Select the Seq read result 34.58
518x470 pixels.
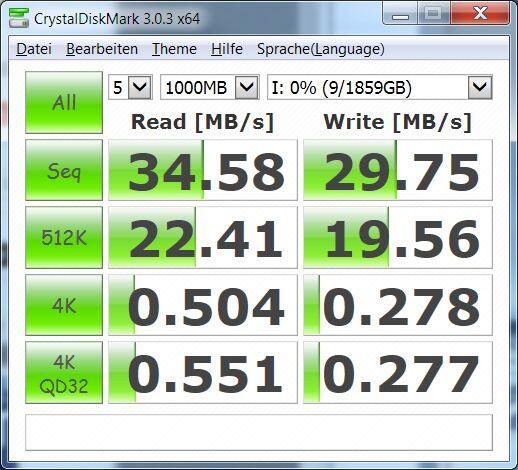[203, 170]
